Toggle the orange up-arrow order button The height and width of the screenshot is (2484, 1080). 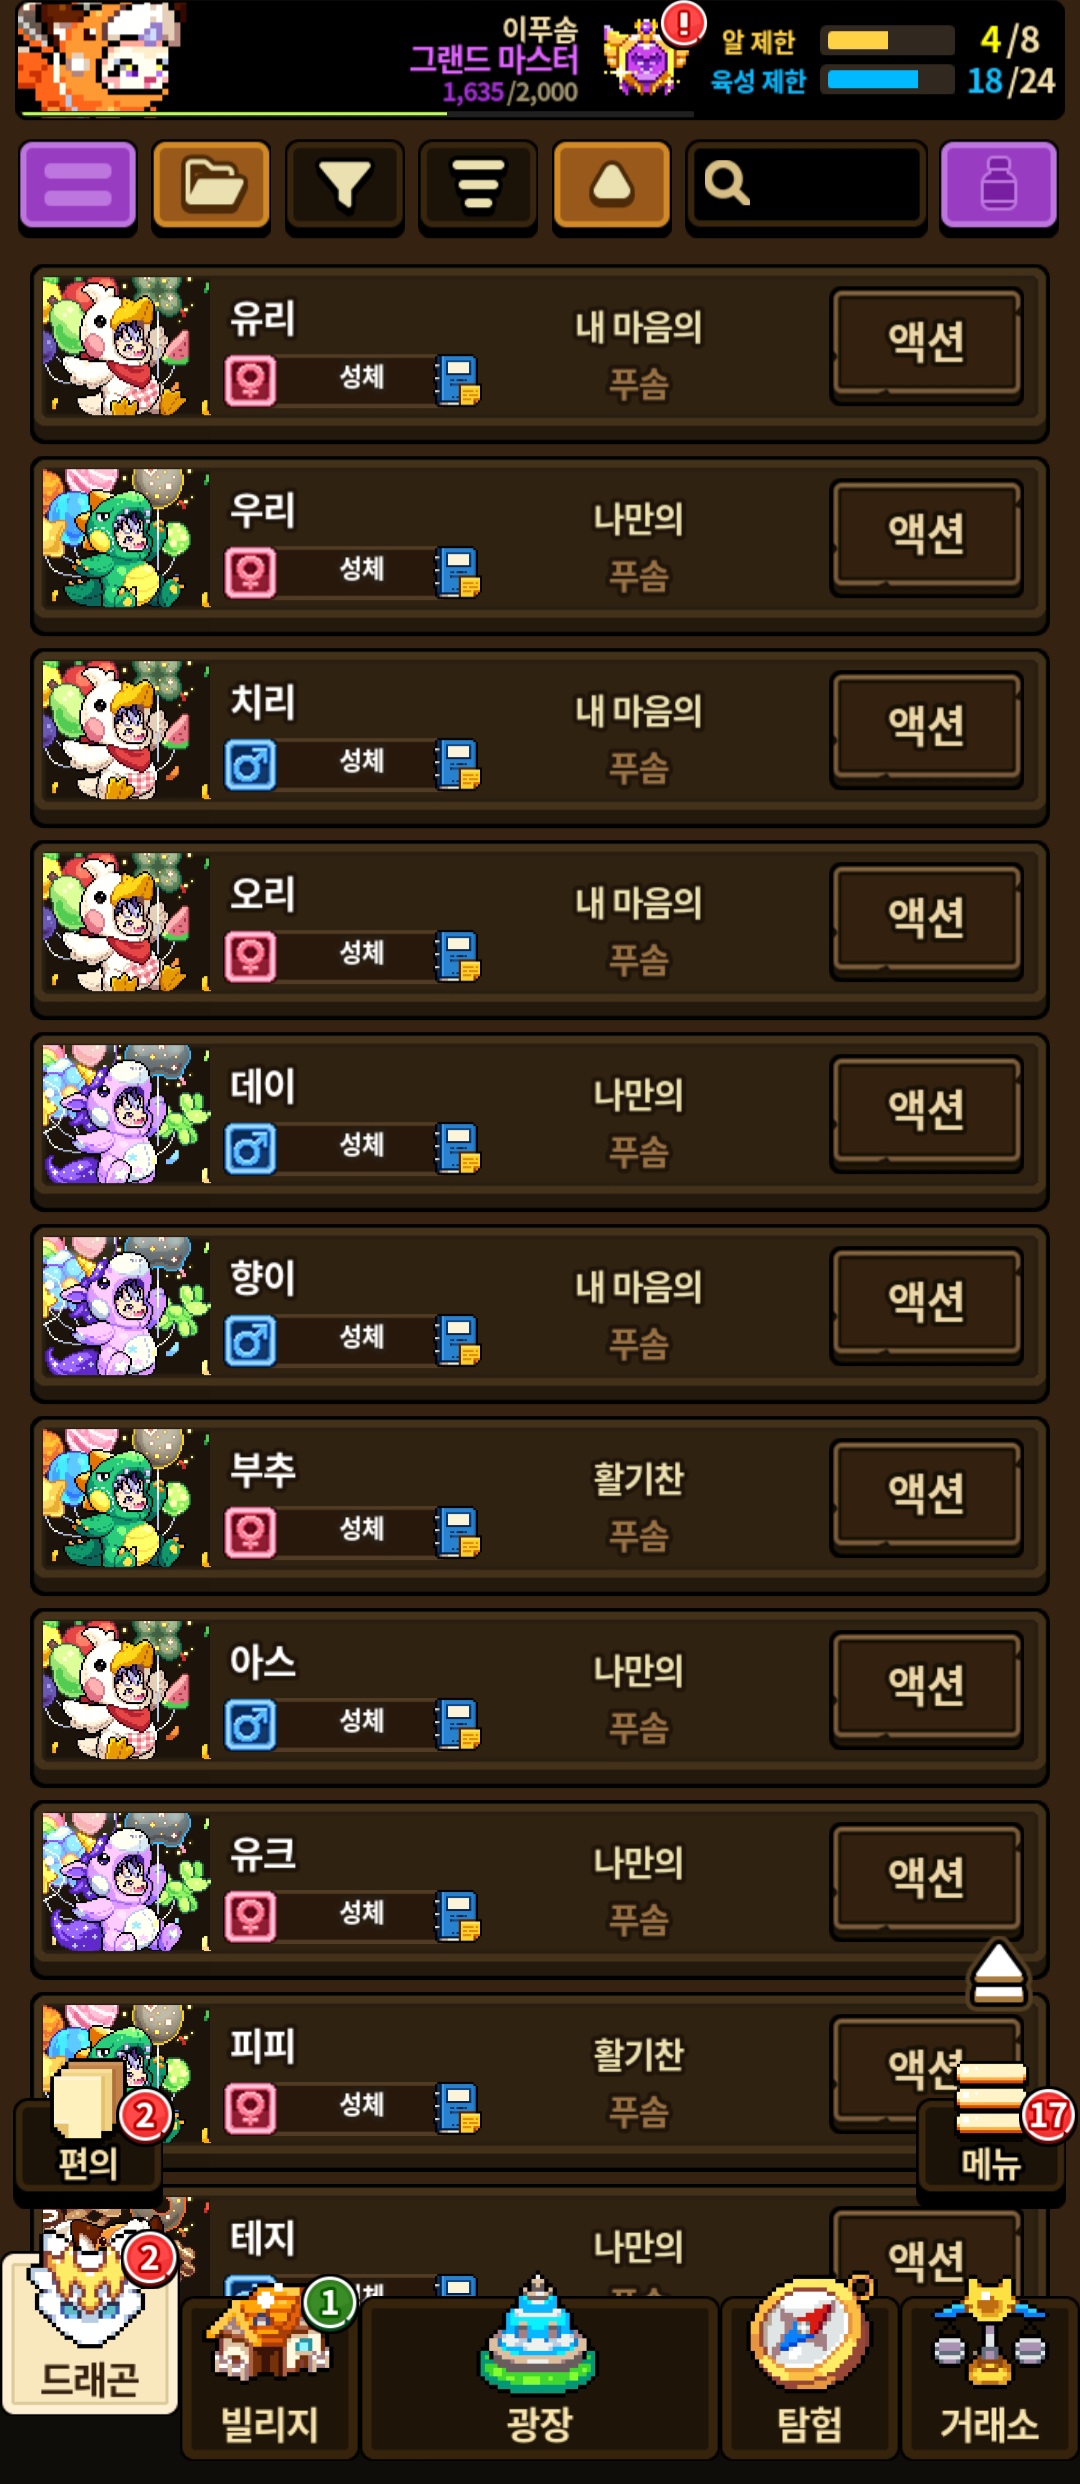611,185
